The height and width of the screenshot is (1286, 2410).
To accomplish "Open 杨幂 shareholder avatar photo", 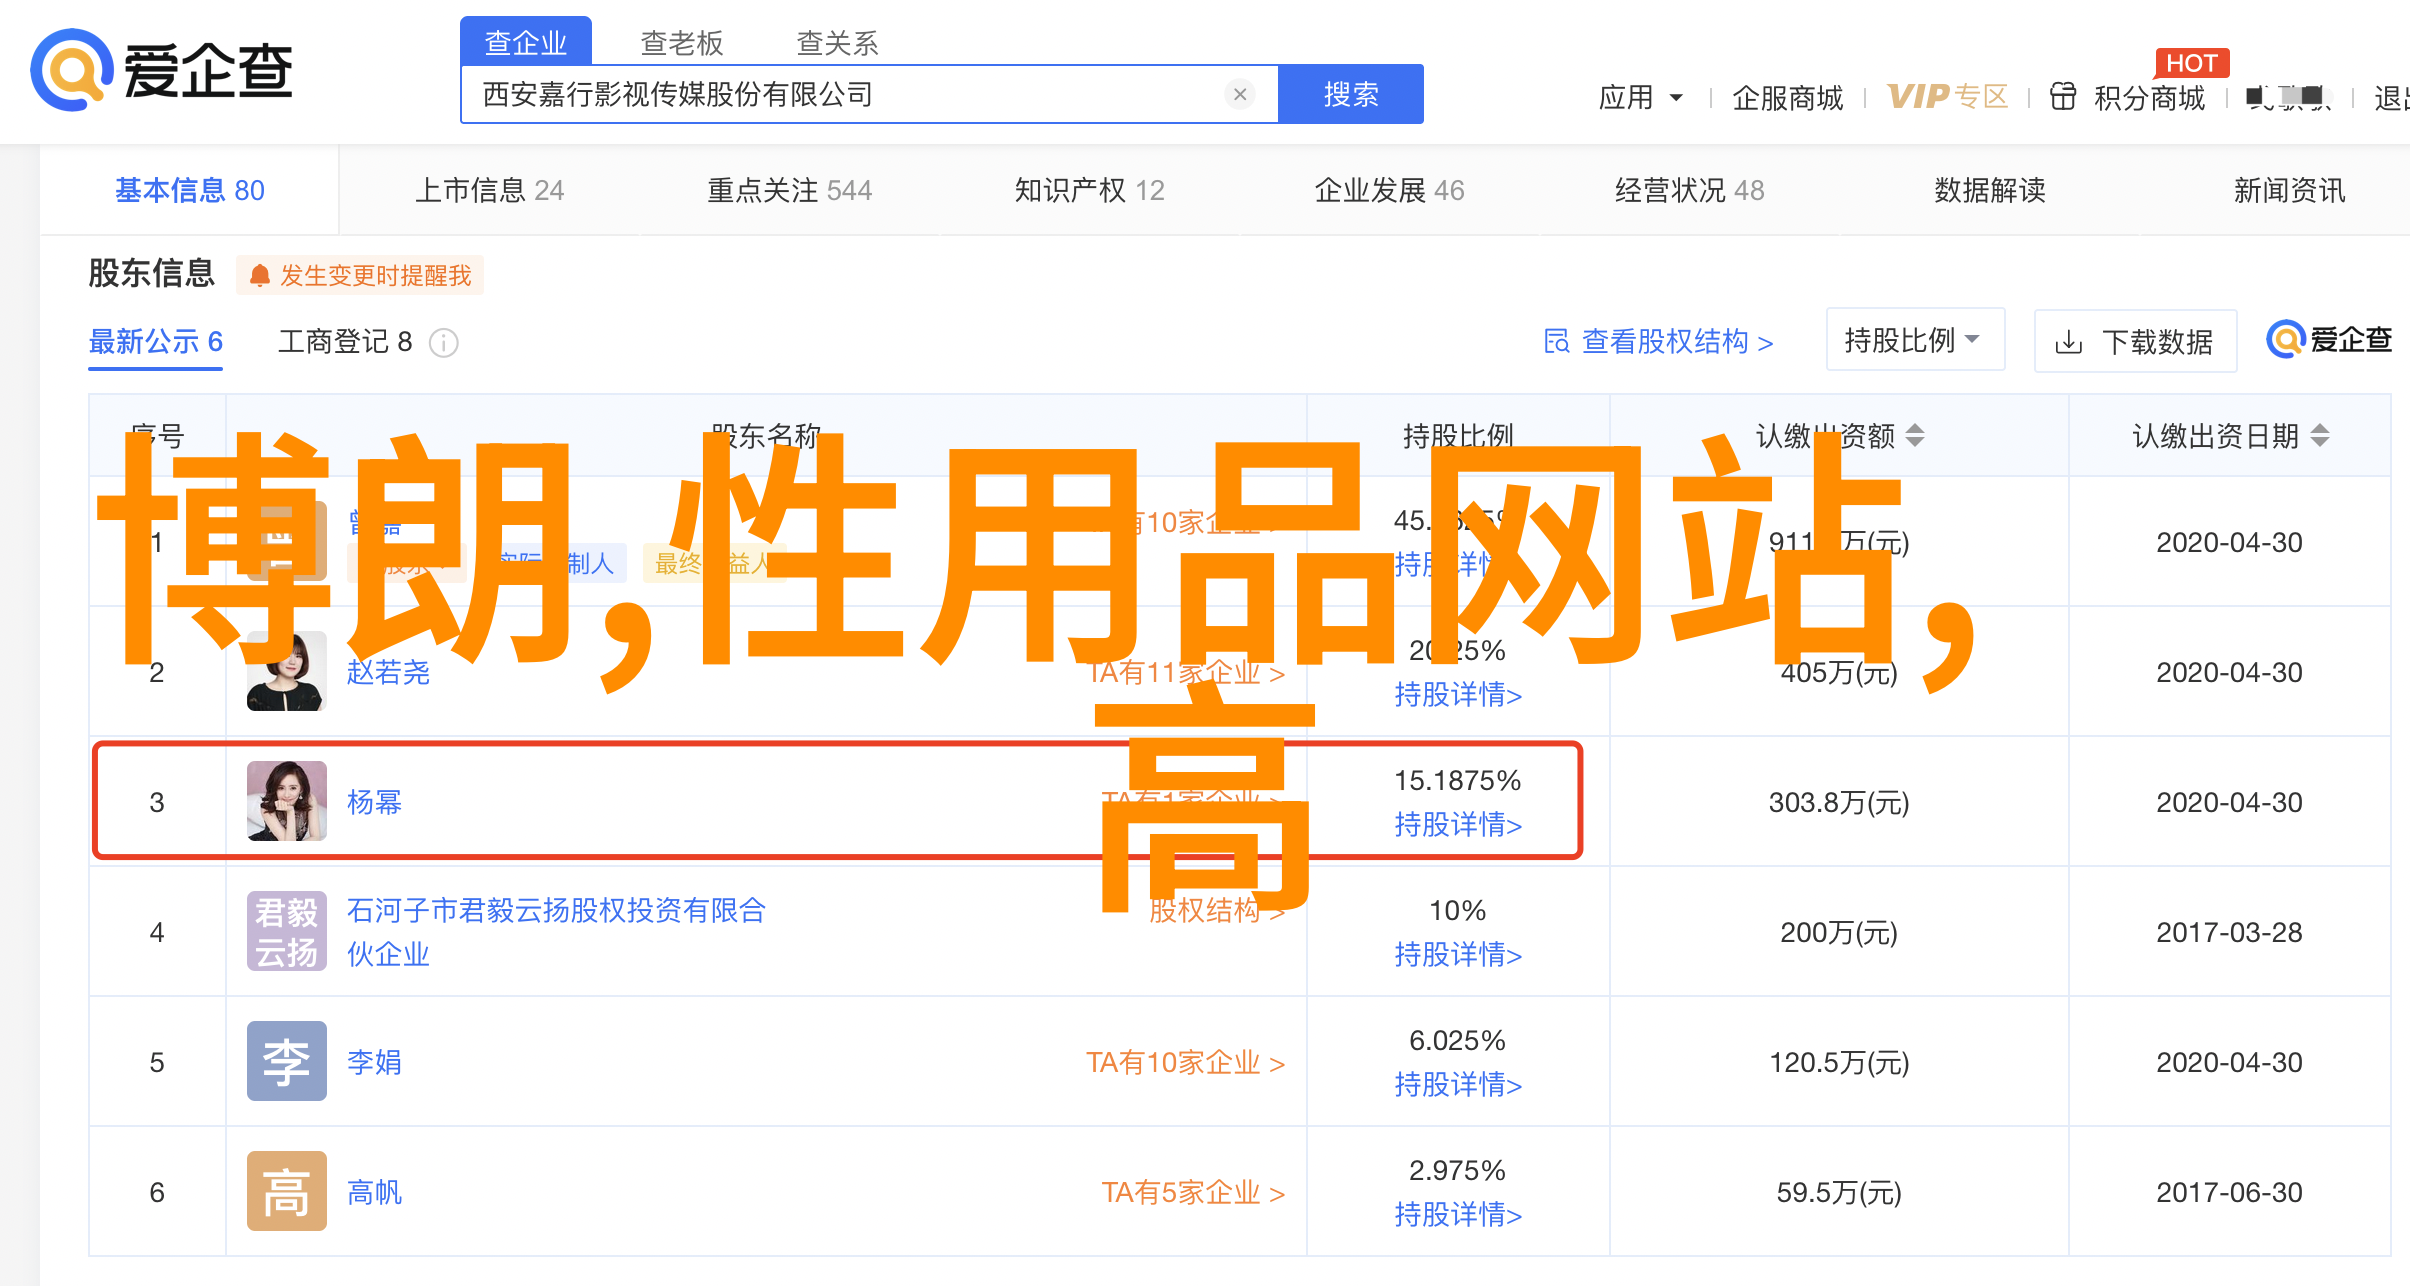I will (287, 801).
